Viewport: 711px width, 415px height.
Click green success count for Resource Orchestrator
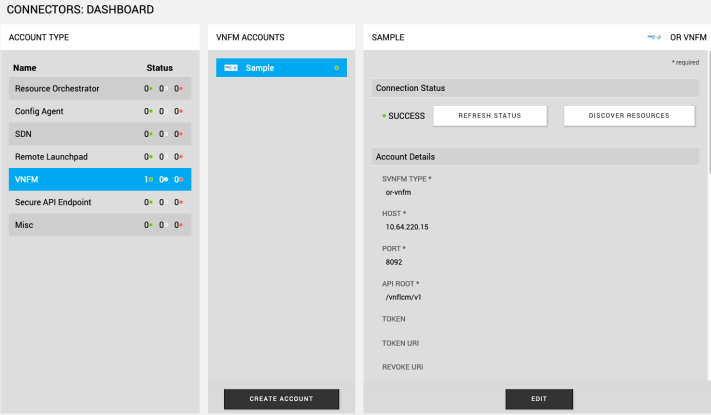pyautogui.click(x=147, y=89)
